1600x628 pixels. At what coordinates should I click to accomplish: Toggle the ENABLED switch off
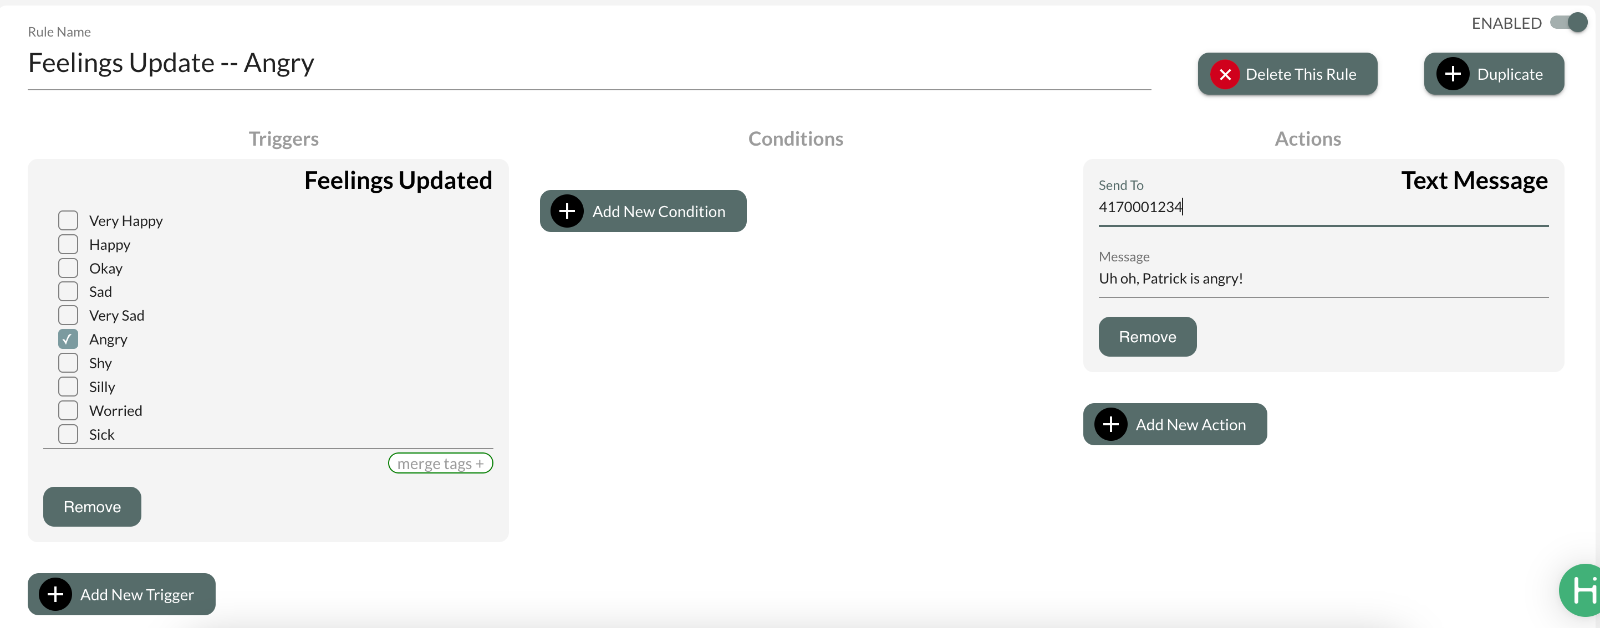[x=1569, y=23]
